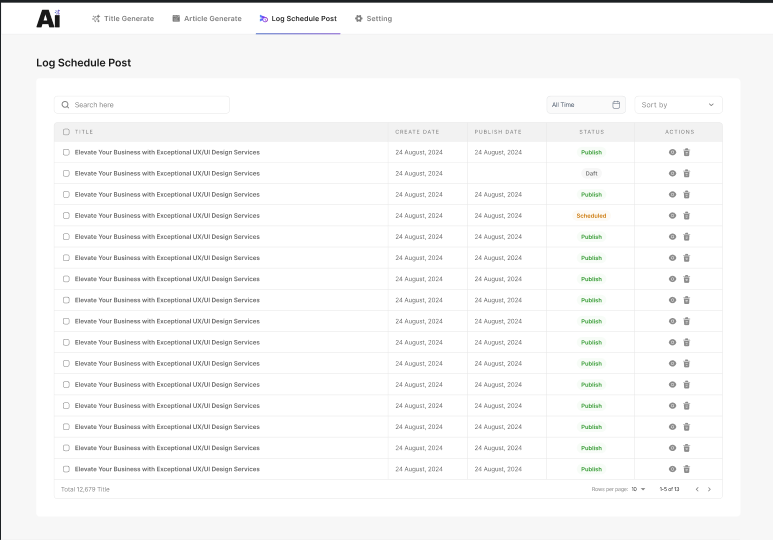Click the "1-5 of 13" pagination text
The width and height of the screenshot is (773, 540).
click(x=669, y=489)
